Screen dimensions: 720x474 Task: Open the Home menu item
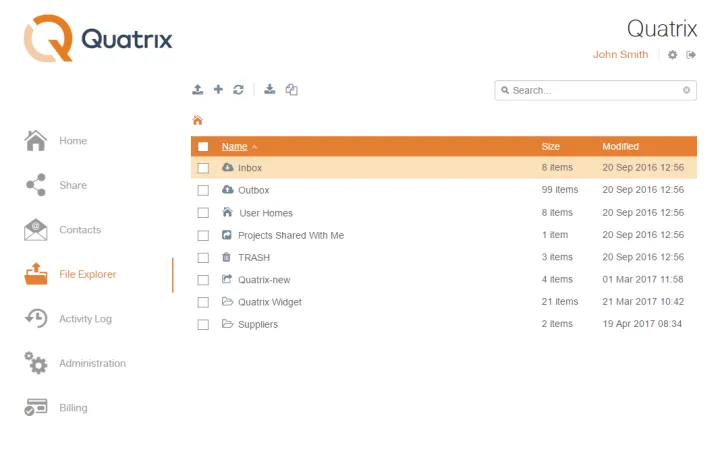[73, 141]
